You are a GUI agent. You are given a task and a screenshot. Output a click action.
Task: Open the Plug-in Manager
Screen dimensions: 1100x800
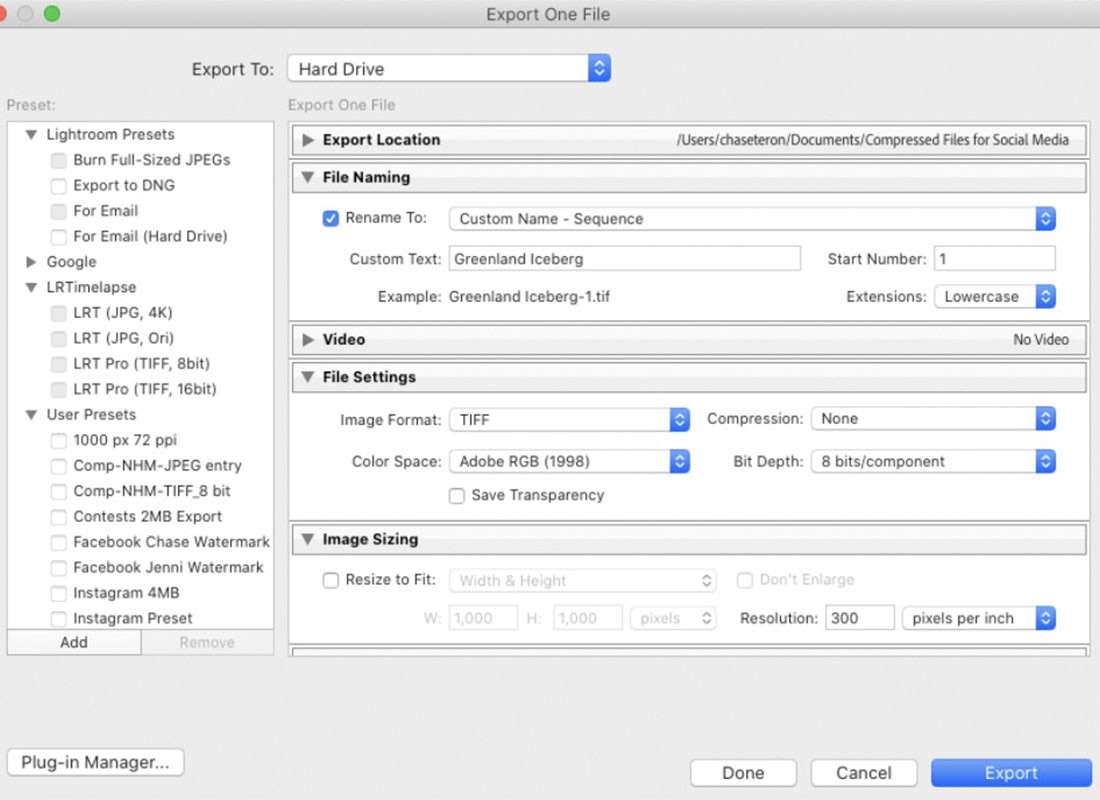[95, 762]
